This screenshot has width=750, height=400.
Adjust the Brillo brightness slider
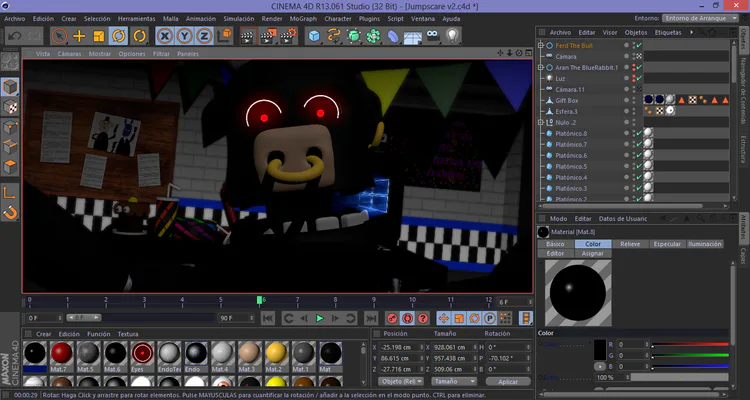click(679, 378)
